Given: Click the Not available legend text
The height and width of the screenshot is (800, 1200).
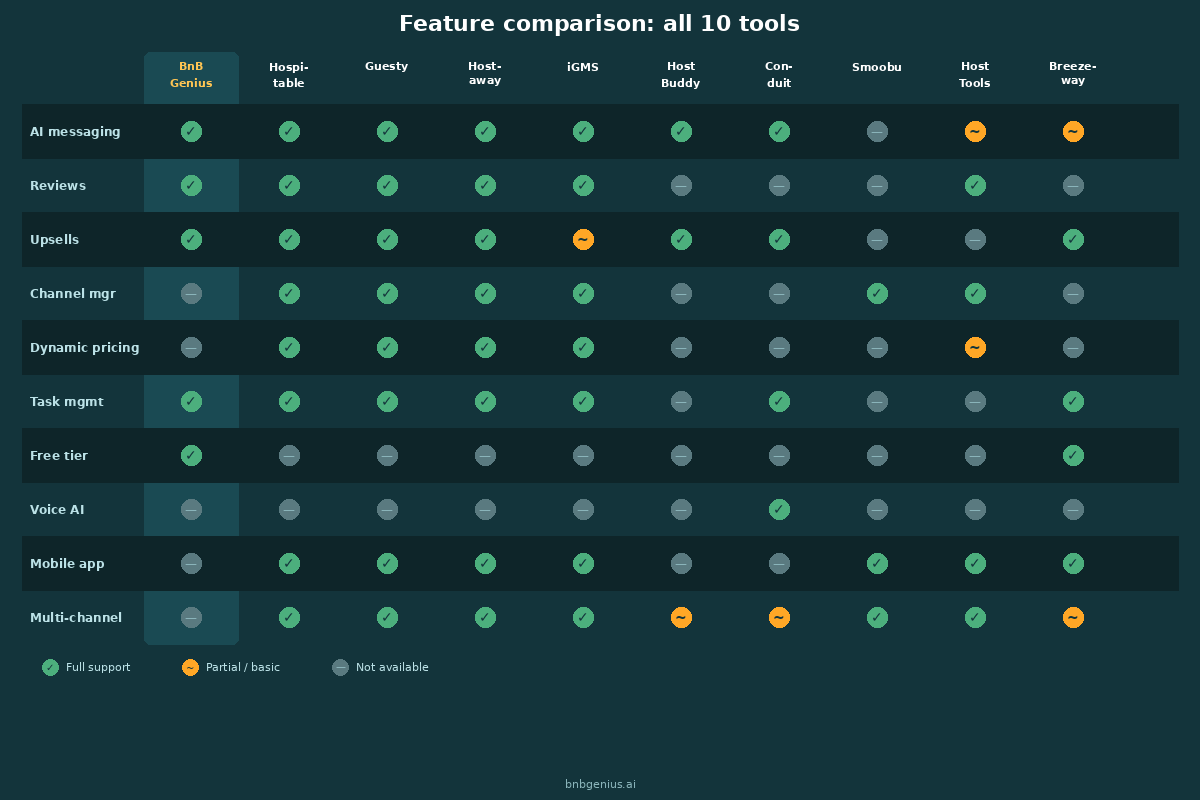Looking at the screenshot, I should pyautogui.click(x=392, y=667).
